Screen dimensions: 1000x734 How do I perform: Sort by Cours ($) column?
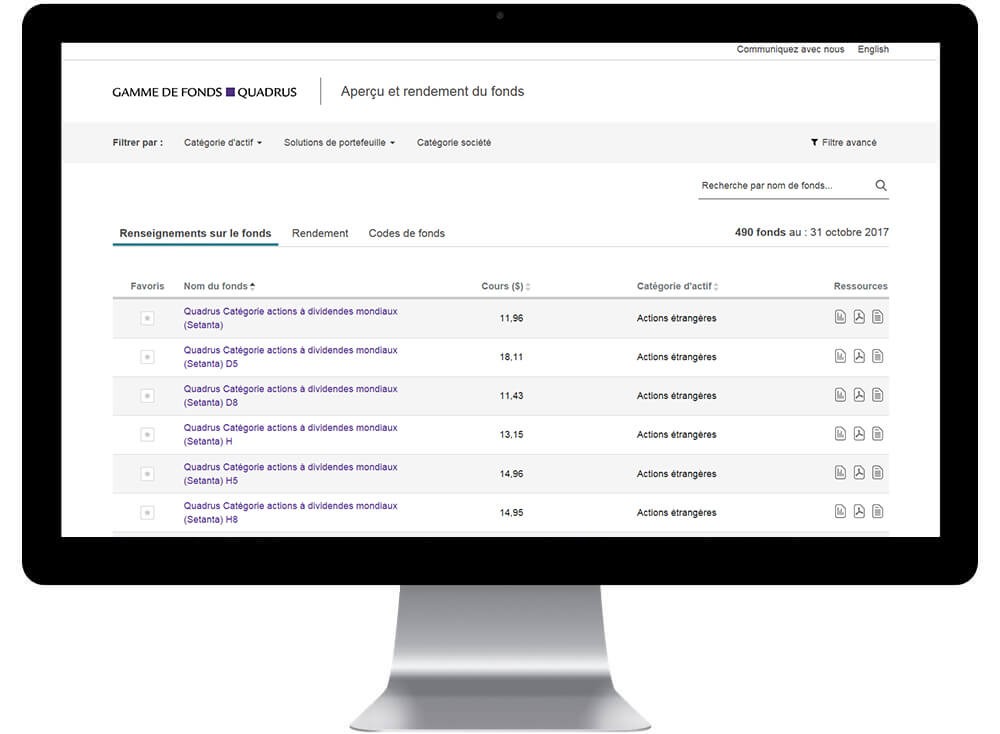click(506, 286)
